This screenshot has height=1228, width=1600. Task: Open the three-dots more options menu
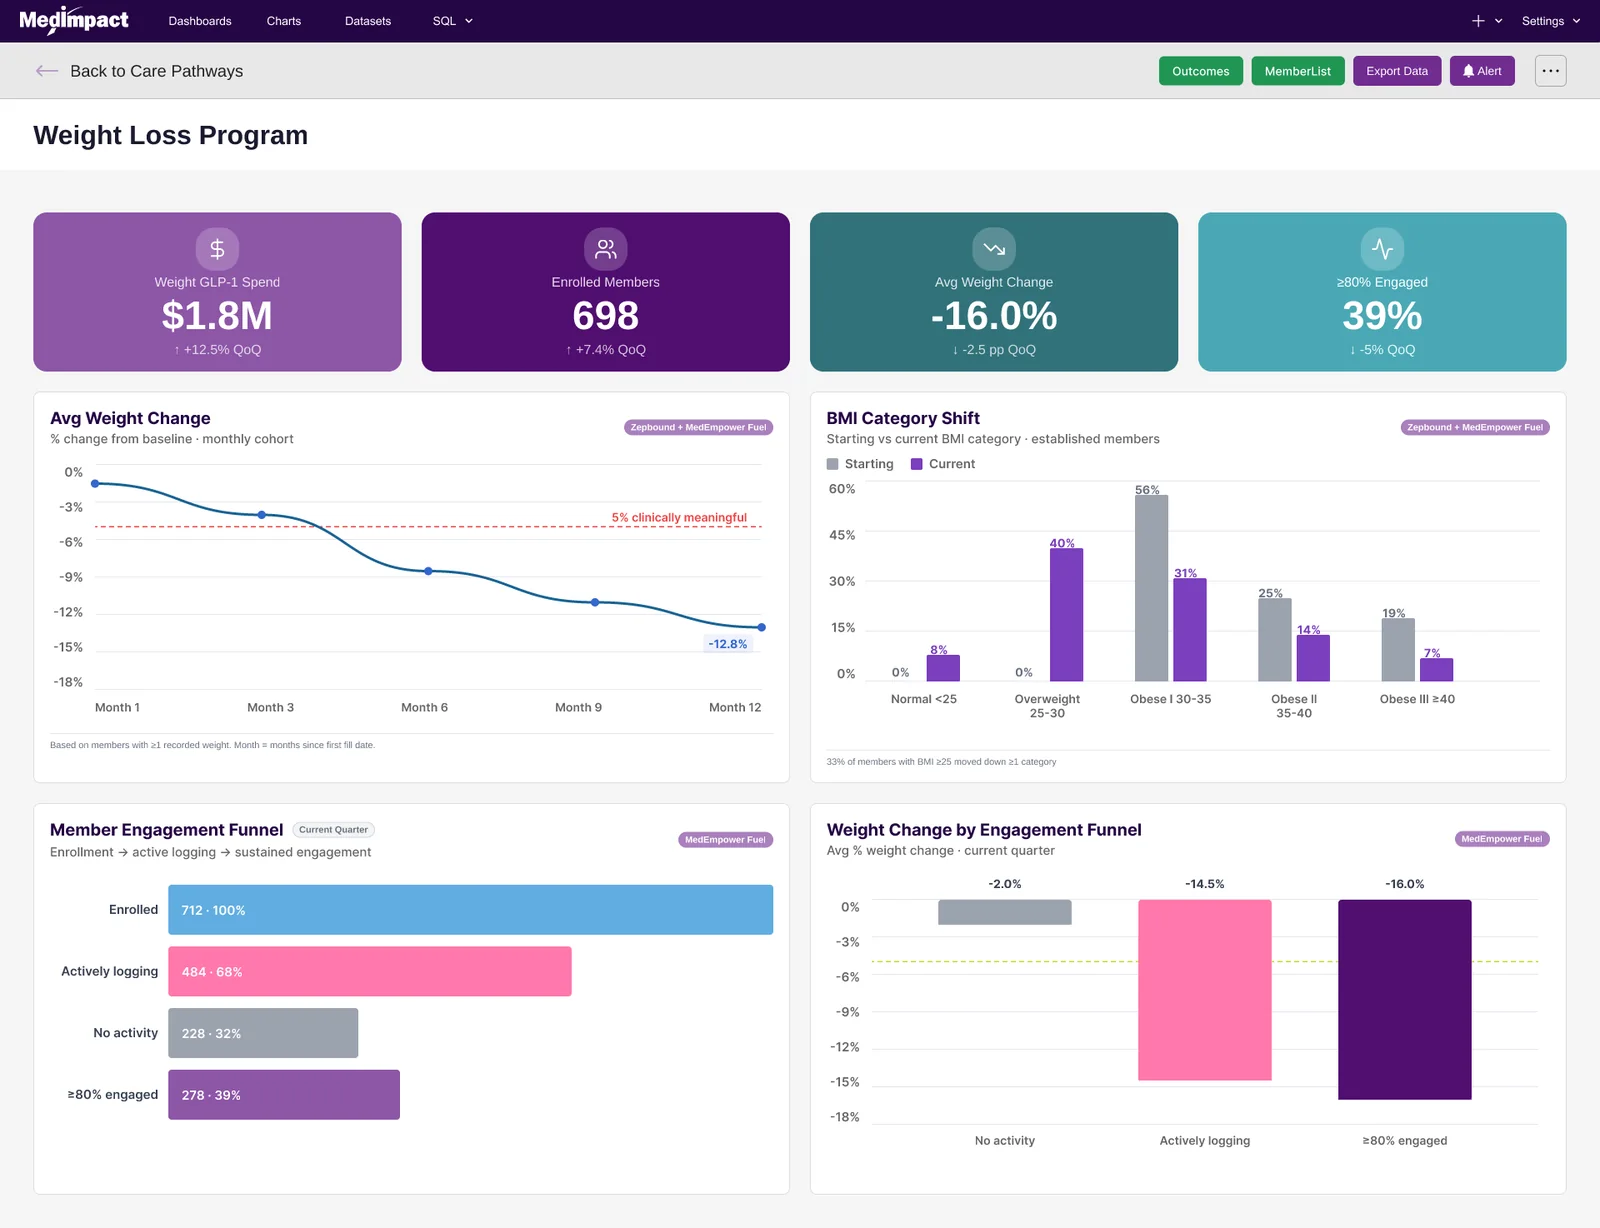[x=1550, y=71]
